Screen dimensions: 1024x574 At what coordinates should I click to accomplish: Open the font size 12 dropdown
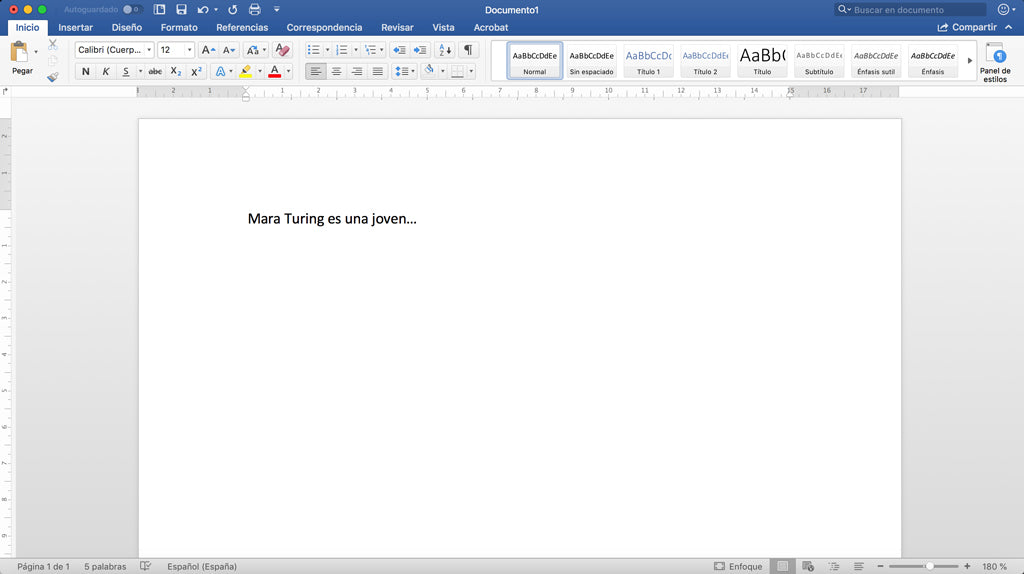click(189, 50)
